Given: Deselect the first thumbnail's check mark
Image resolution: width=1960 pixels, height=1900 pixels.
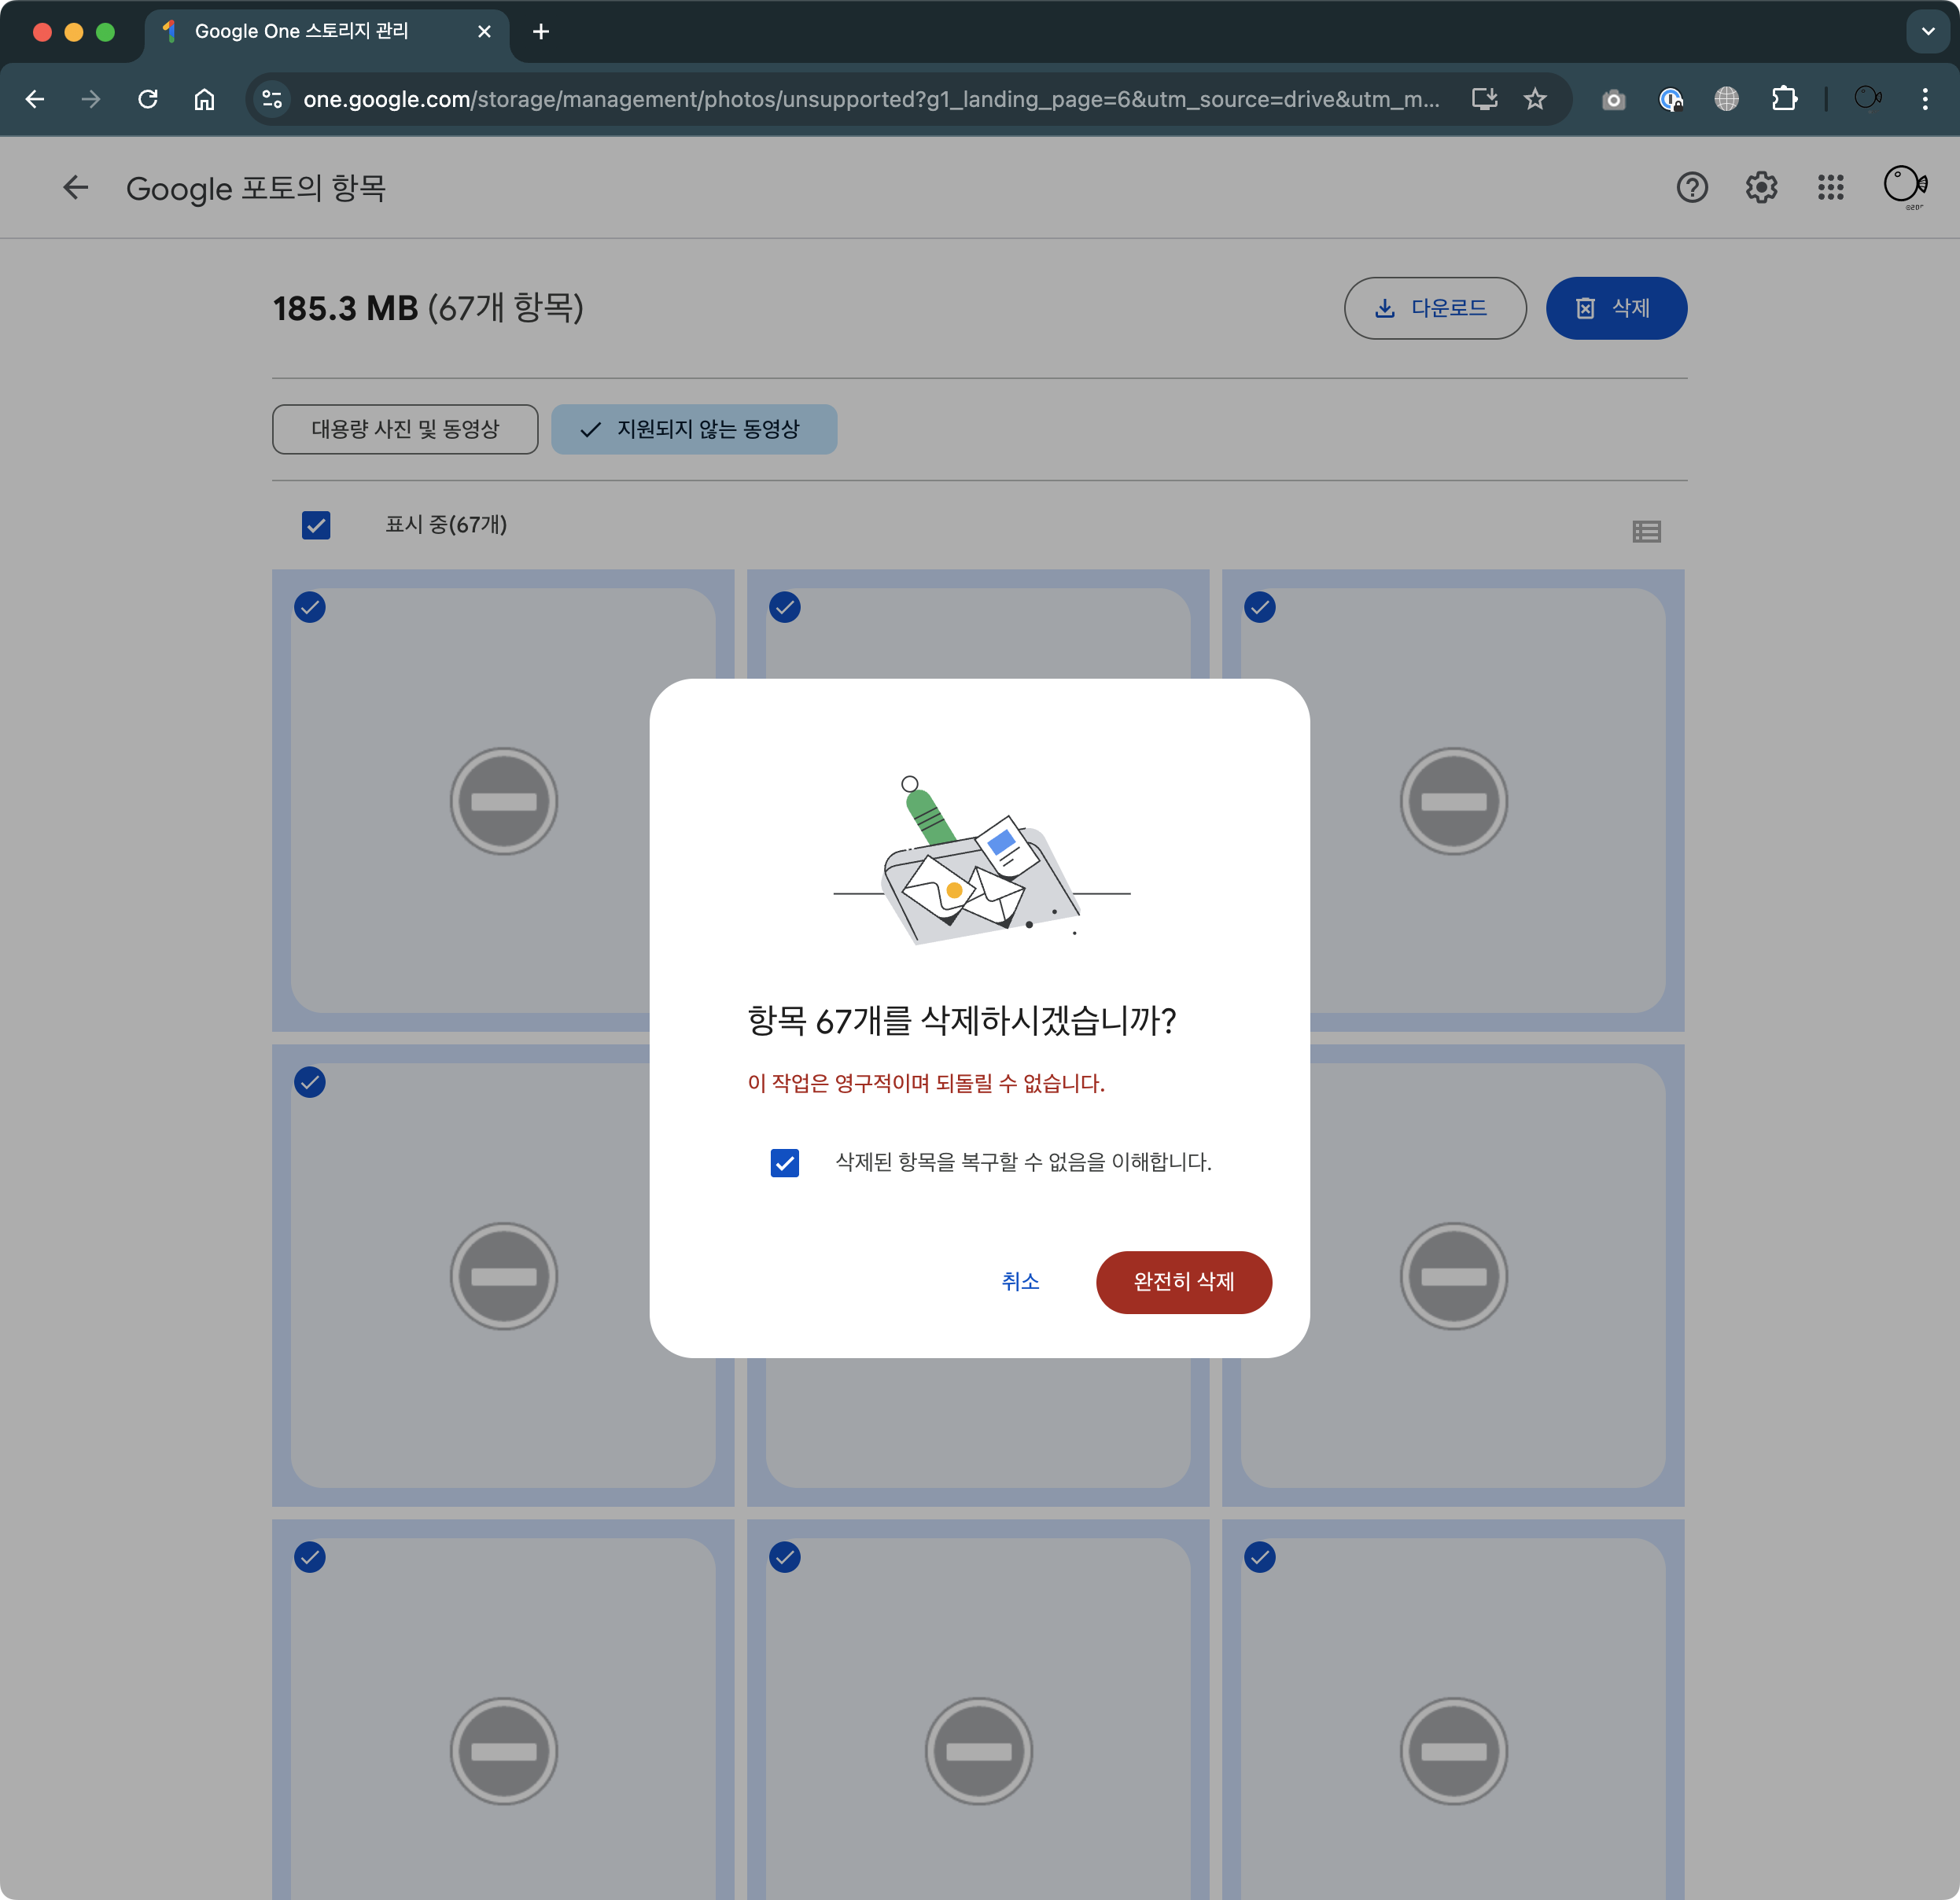Looking at the screenshot, I should pos(310,607).
